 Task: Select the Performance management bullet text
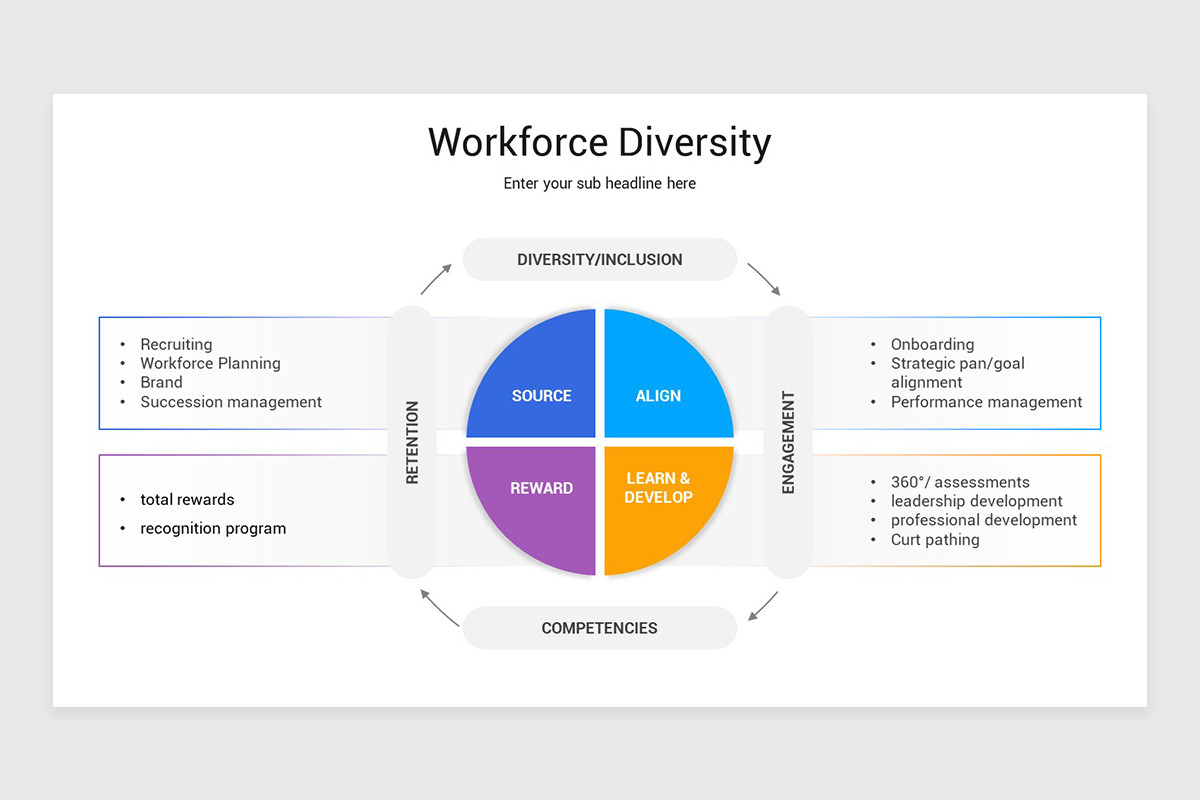pos(986,402)
